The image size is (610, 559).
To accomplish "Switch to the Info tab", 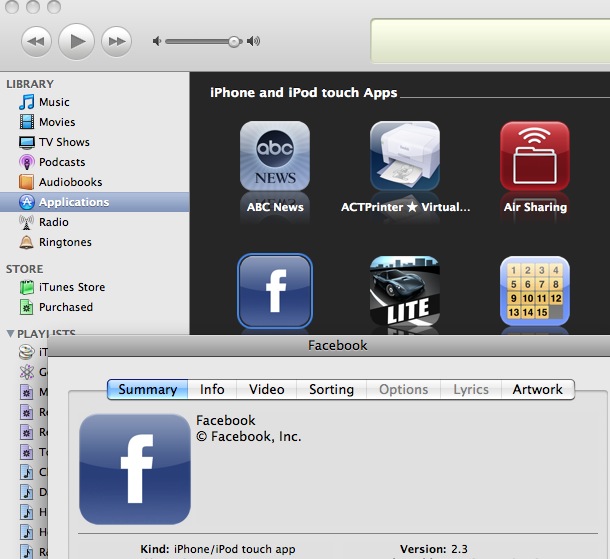I will tap(212, 389).
